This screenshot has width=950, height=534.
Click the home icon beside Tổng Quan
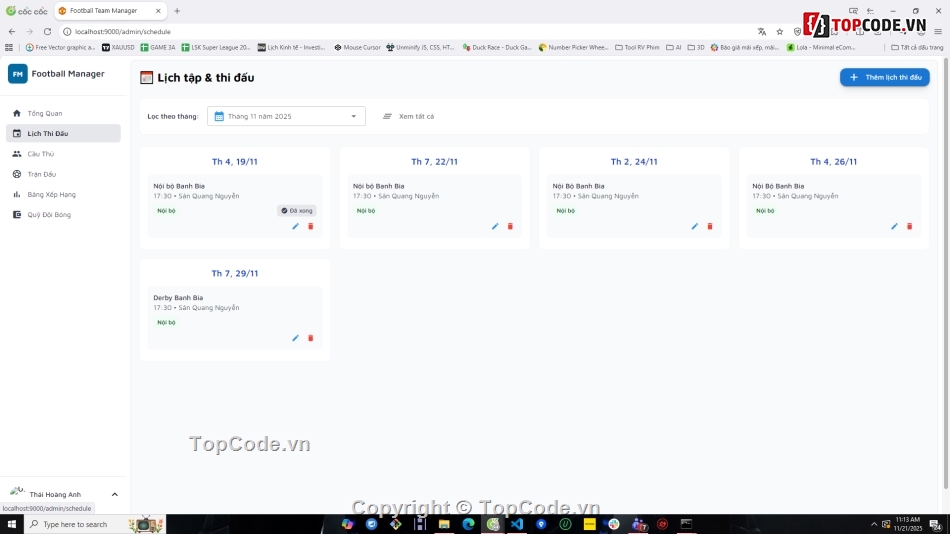click(x=17, y=113)
